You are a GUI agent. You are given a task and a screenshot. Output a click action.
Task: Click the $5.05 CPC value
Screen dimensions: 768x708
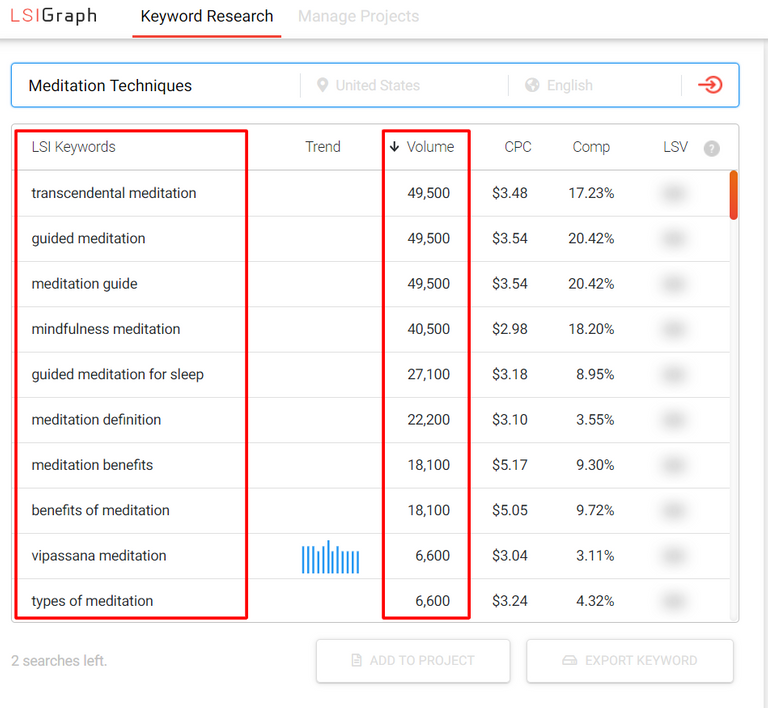tap(510, 510)
